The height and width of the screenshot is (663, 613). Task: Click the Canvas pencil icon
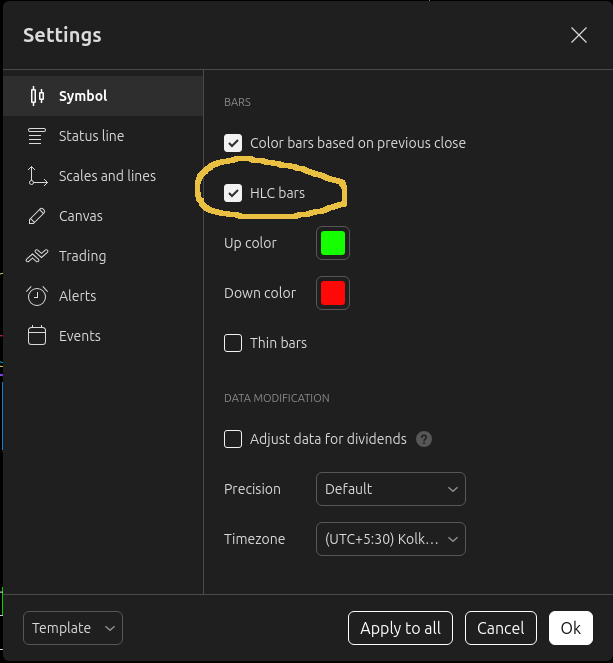tap(37, 216)
